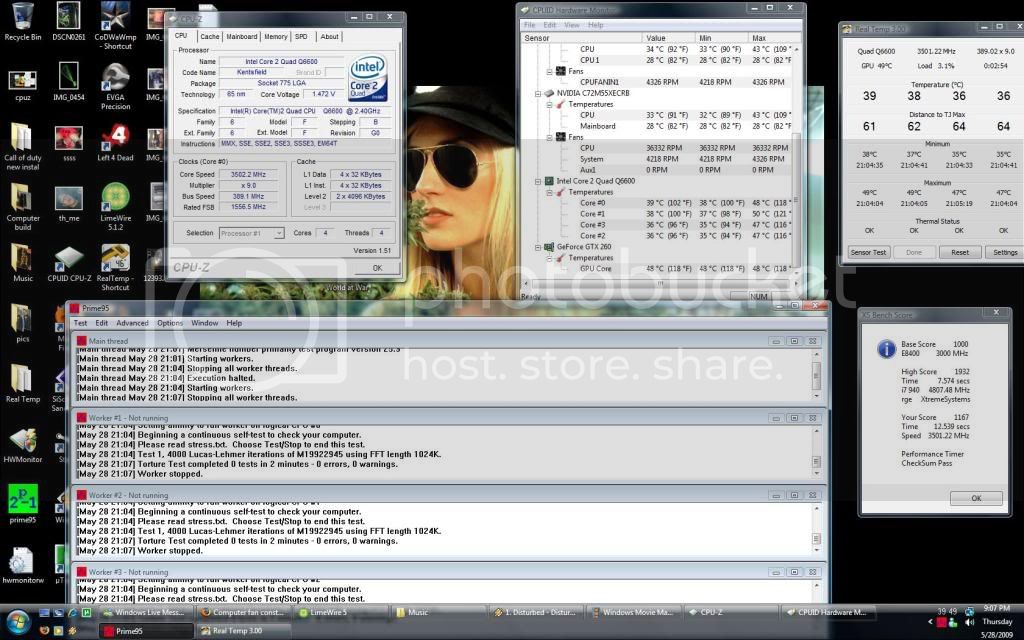
Task: Open the ssss desktop image icon
Action: coord(69,144)
